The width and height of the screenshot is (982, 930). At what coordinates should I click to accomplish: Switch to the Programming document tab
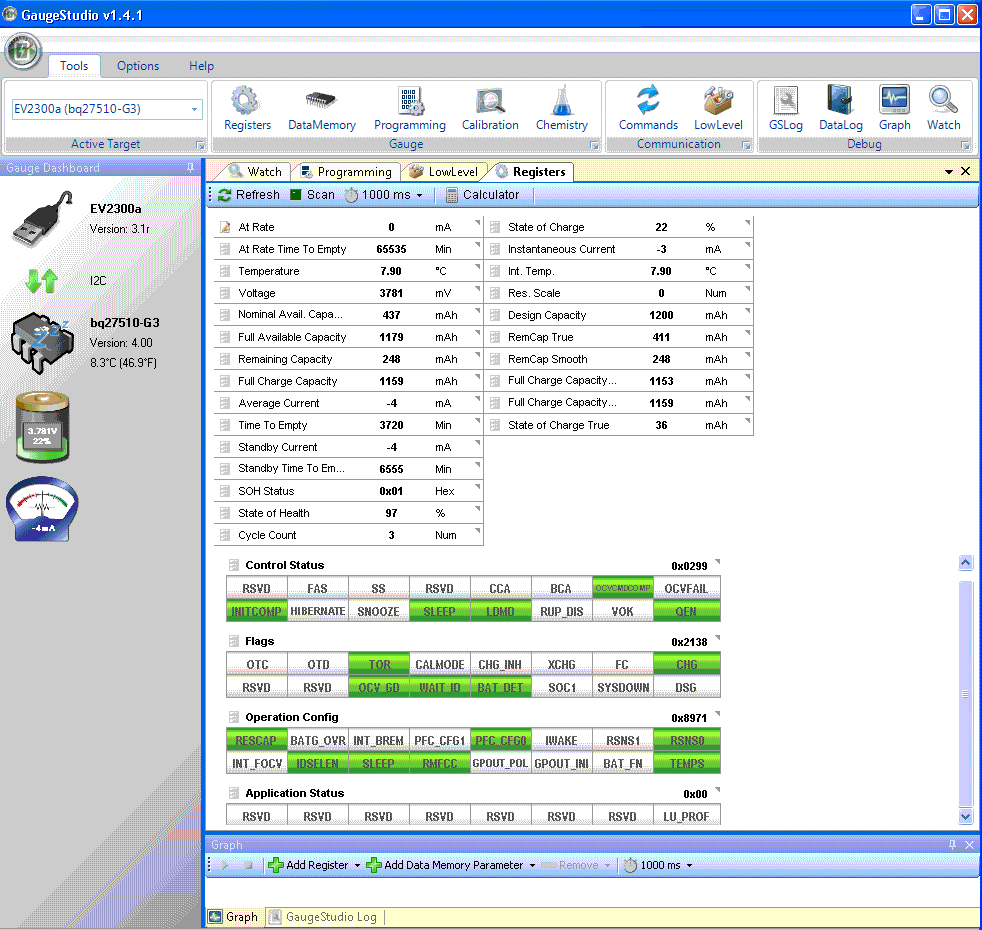[346, 172]
